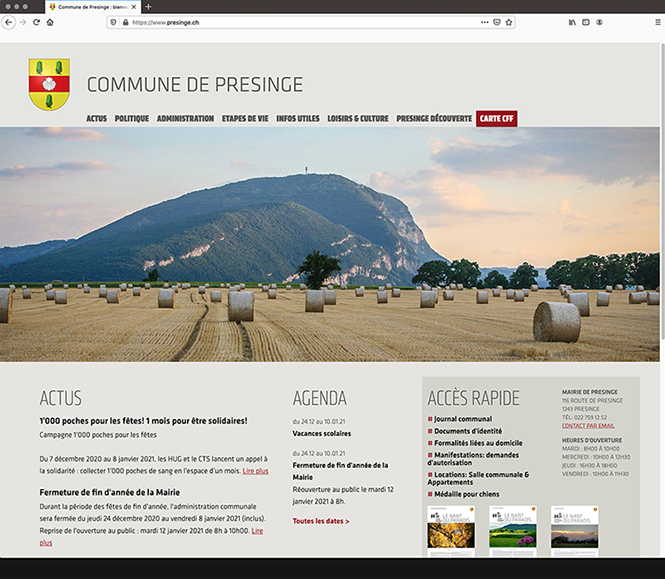Bookmark this page with the star icon

click(511, 21)
